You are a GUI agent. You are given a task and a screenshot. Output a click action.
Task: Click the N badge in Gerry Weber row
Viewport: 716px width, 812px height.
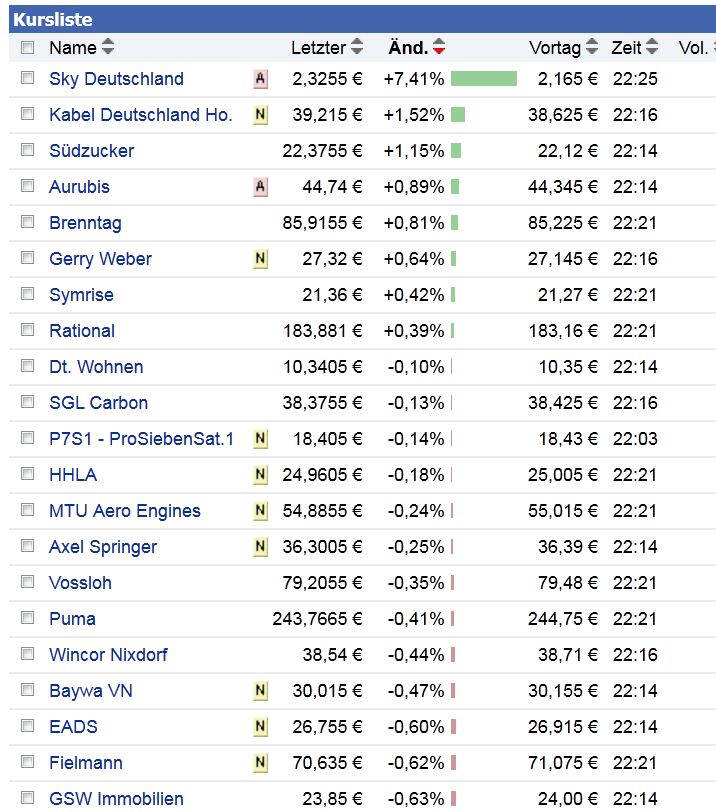coord(261,259)
